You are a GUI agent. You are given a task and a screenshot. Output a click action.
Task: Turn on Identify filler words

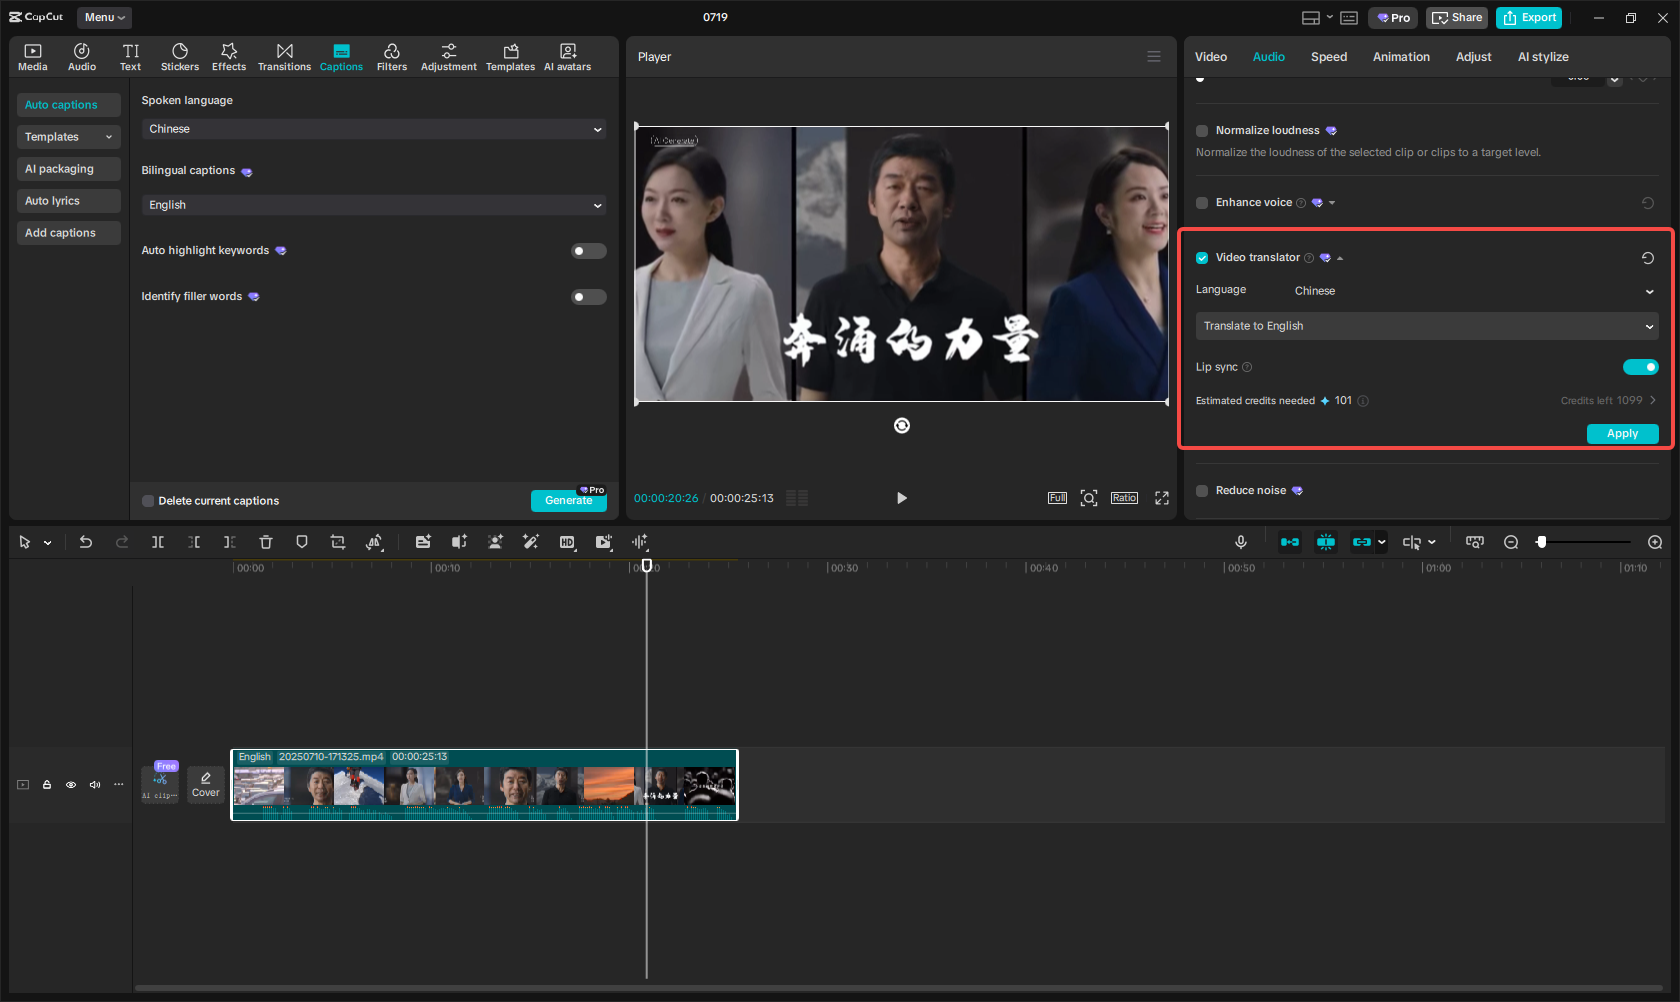click(x=588, y=296)
